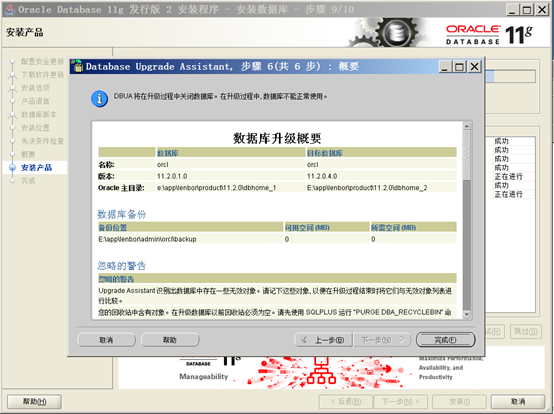The image size is (554, 414).
Task: Click the blue information icon in the DBUA dialog
Action: pyautogui.click(x=99, y=99)
